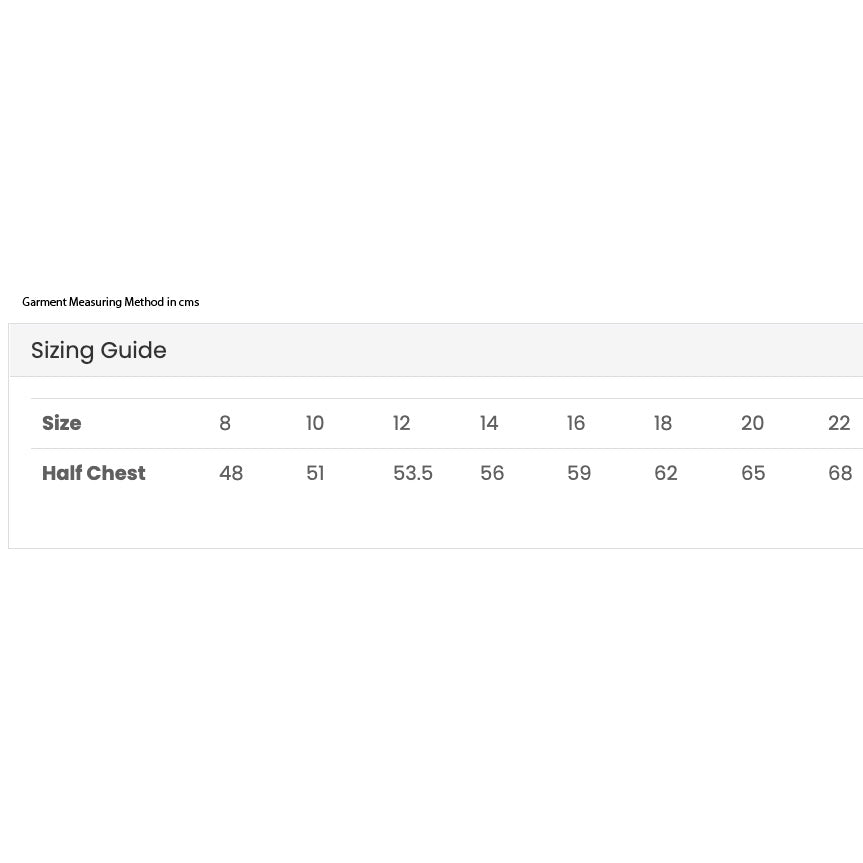Pick size 12 in the Size row

[x=402, y=423]
